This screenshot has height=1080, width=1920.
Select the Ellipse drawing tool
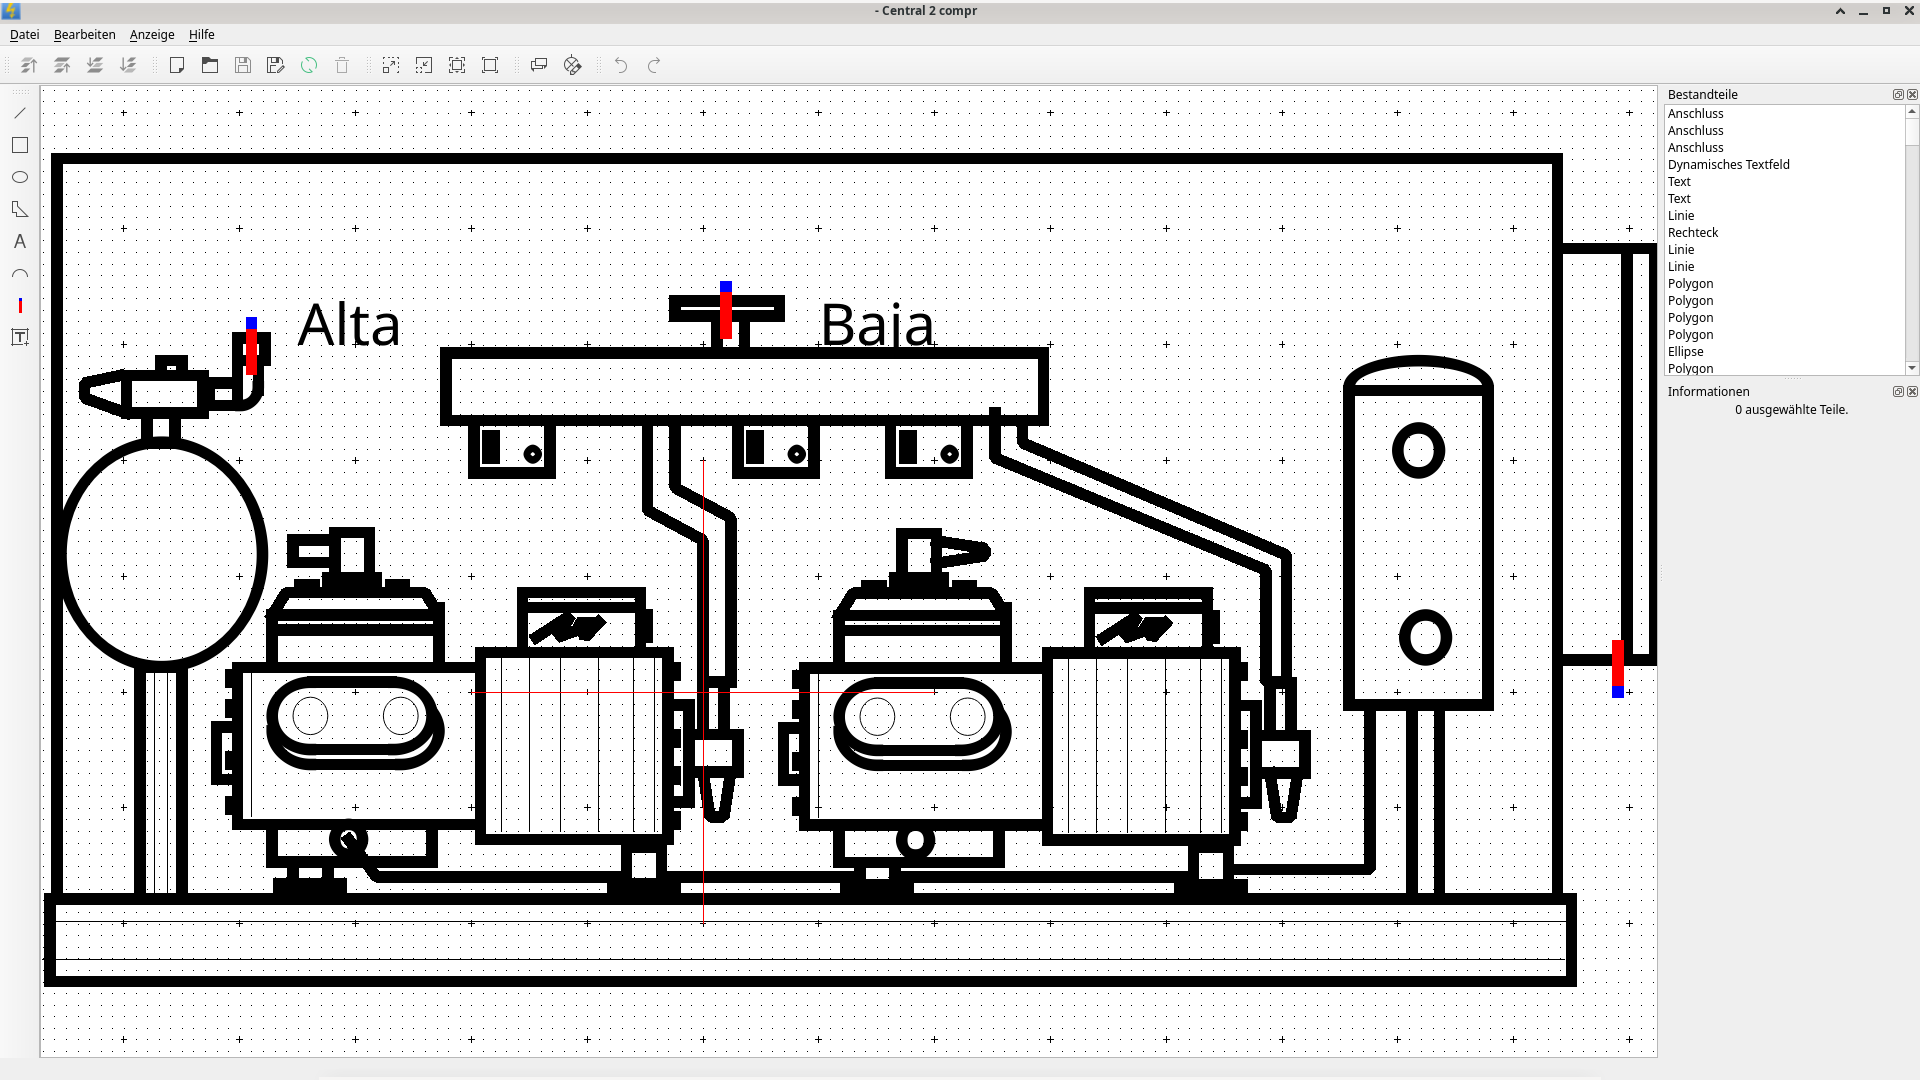pos(20,177)
